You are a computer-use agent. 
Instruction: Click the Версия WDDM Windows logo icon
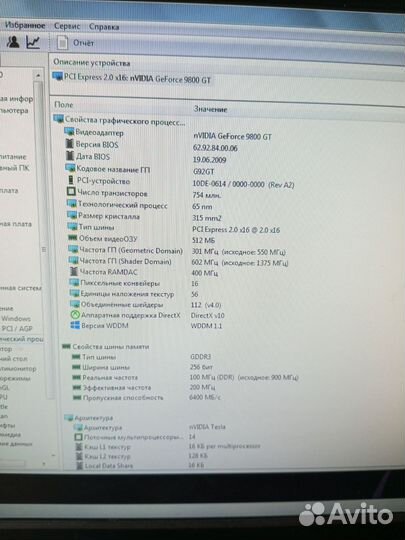click(75, 325)
